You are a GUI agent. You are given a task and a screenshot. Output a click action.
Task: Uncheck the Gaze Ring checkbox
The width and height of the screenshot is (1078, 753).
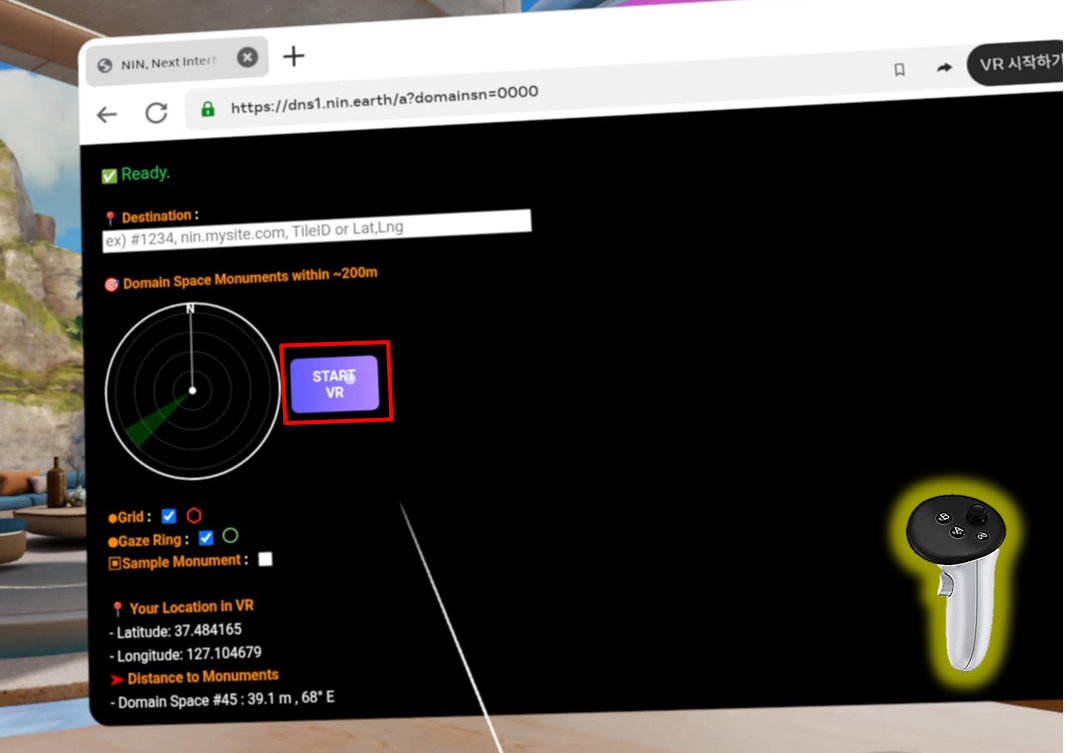tap(206, 538)
